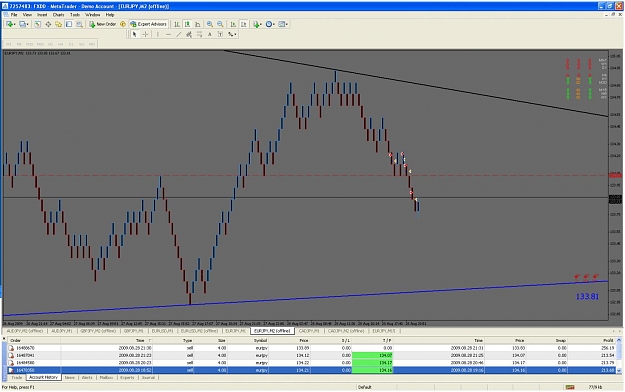Expand the Periodicity clock dropdown
625x392 pixels.
click(x=274, y=24)
